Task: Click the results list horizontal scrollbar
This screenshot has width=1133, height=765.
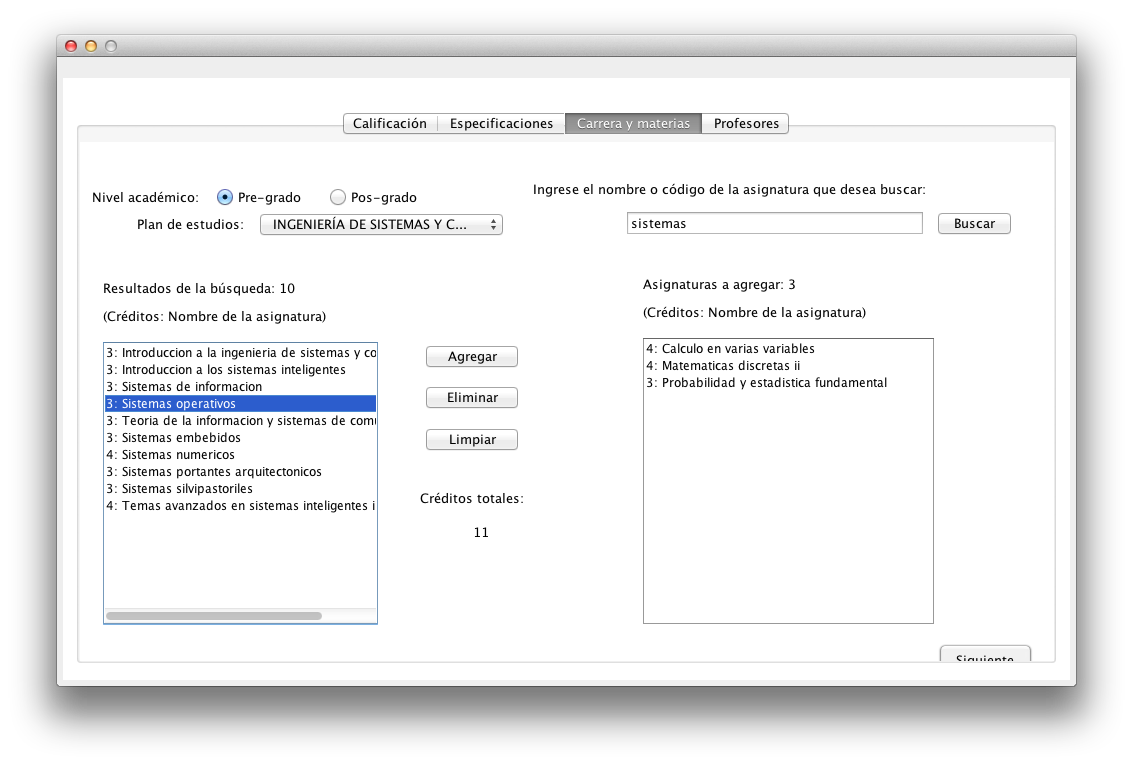Action: (x=214, y=615)
